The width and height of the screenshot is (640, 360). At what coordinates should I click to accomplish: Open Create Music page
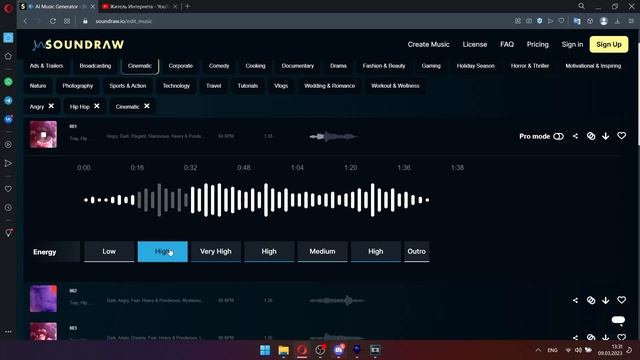pos(428,44)
